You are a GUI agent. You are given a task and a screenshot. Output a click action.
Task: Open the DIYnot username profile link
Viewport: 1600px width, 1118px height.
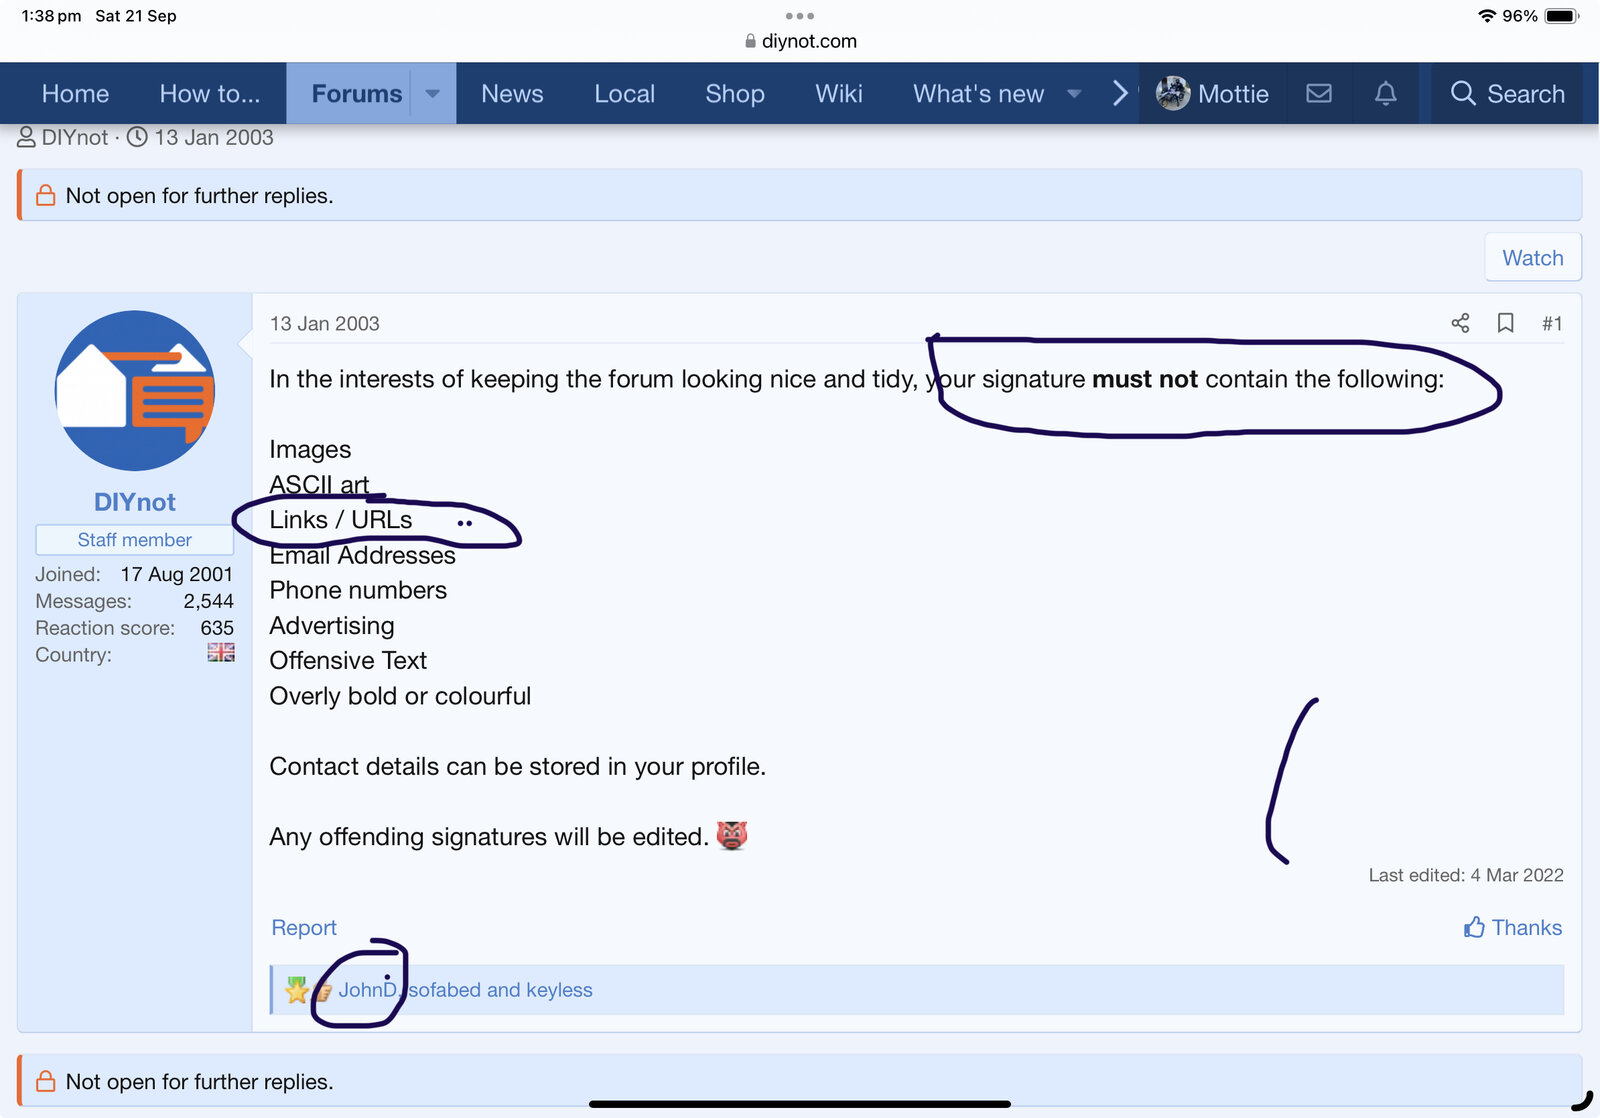click(135, 502)
